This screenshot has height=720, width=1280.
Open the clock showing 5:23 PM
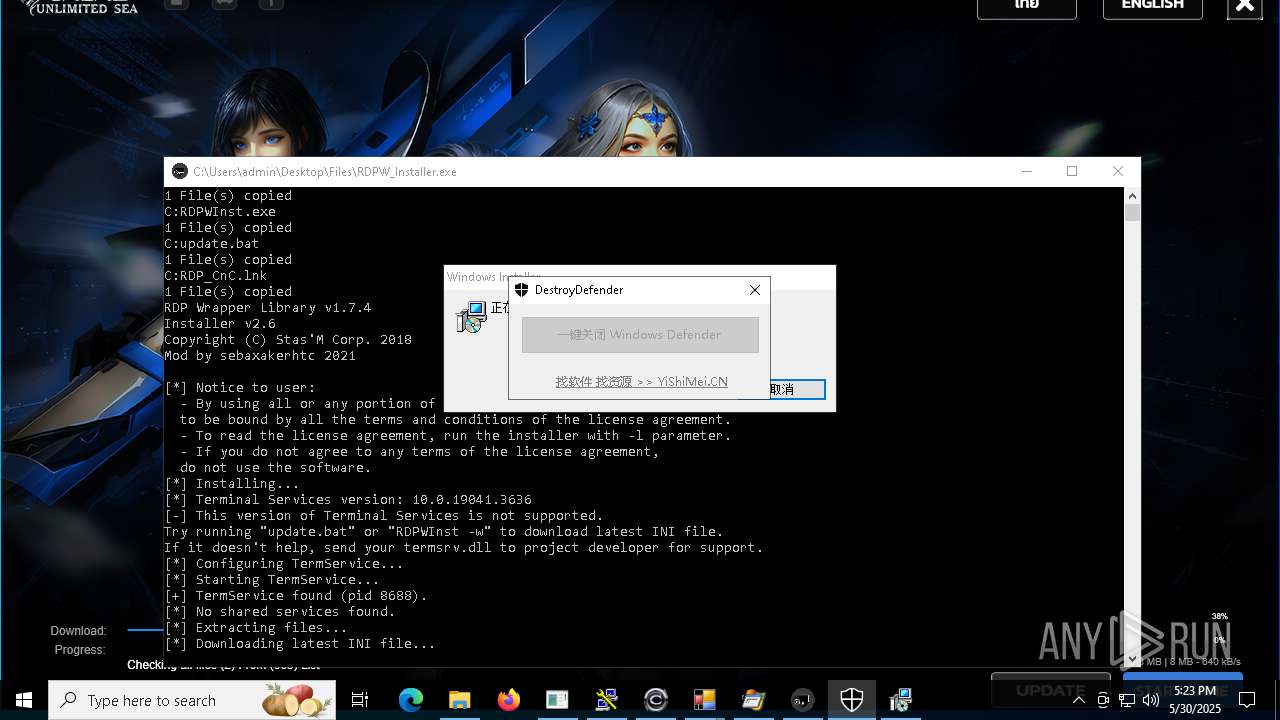1195,700
